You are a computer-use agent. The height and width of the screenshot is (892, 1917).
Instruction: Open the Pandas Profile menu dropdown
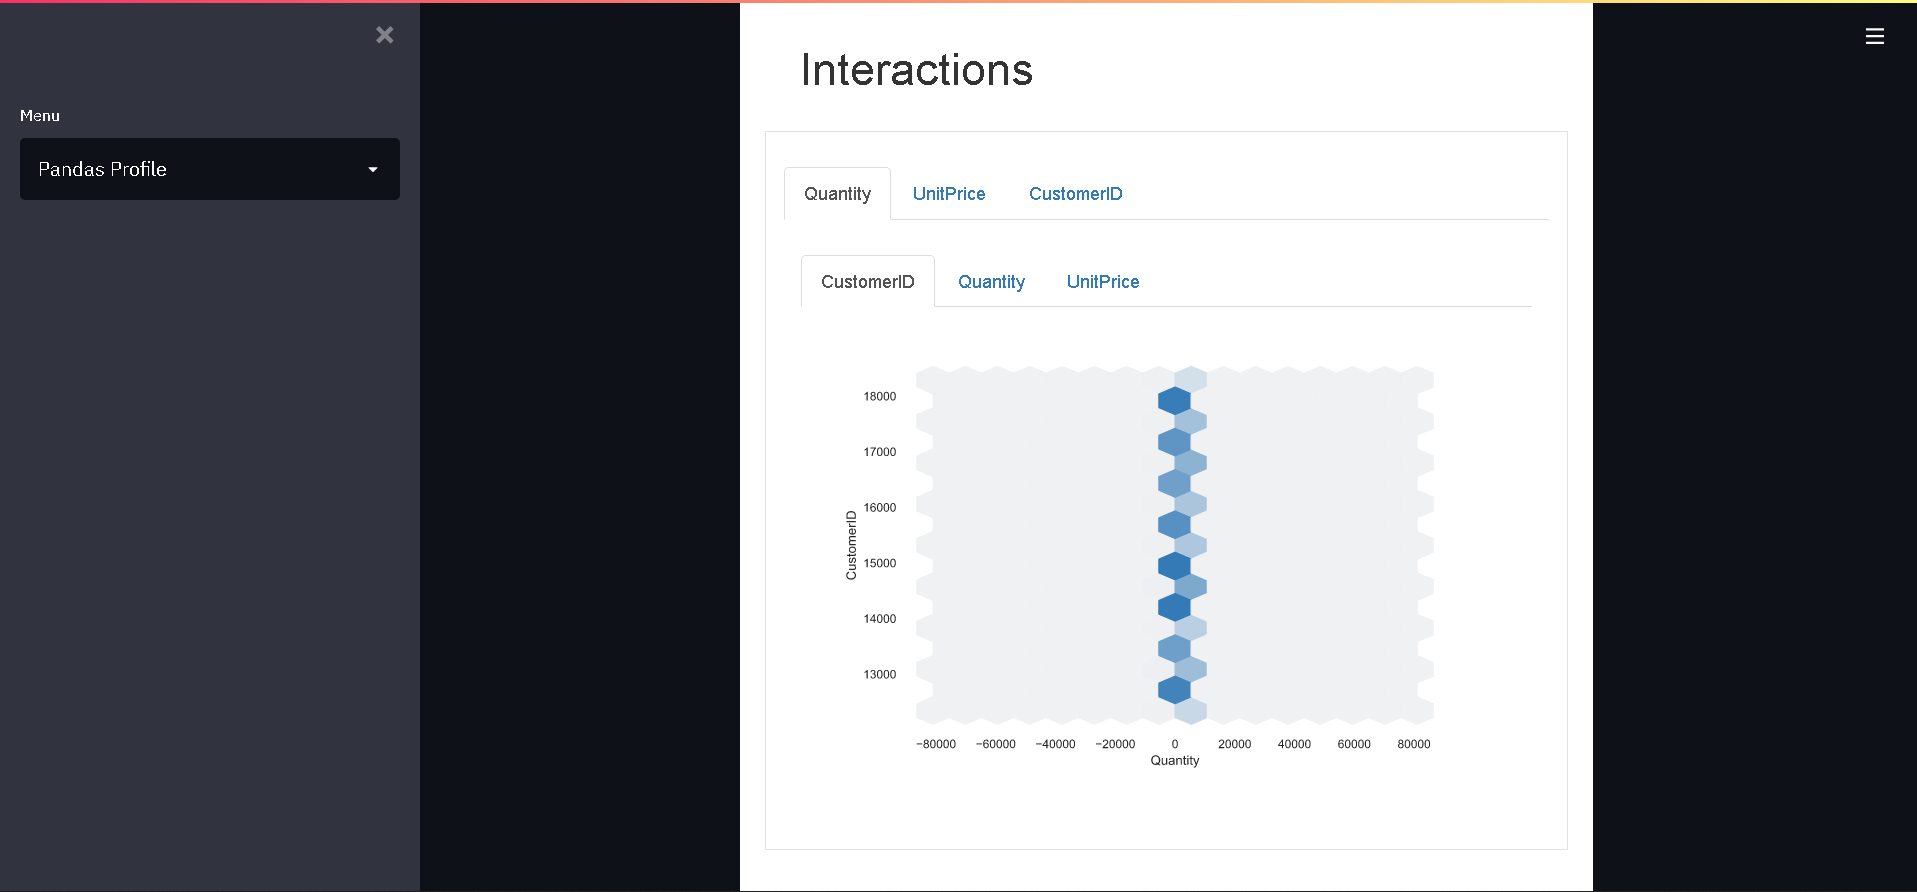click(x=210, y=169)
